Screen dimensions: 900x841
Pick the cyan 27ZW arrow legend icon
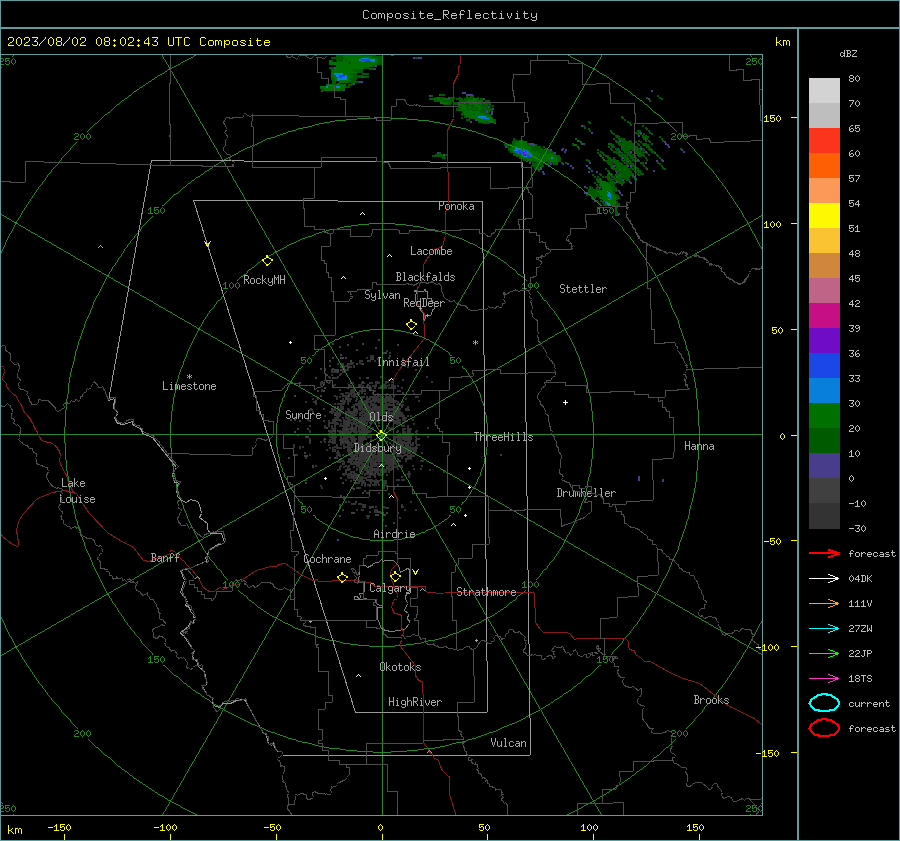coord(824,629)
